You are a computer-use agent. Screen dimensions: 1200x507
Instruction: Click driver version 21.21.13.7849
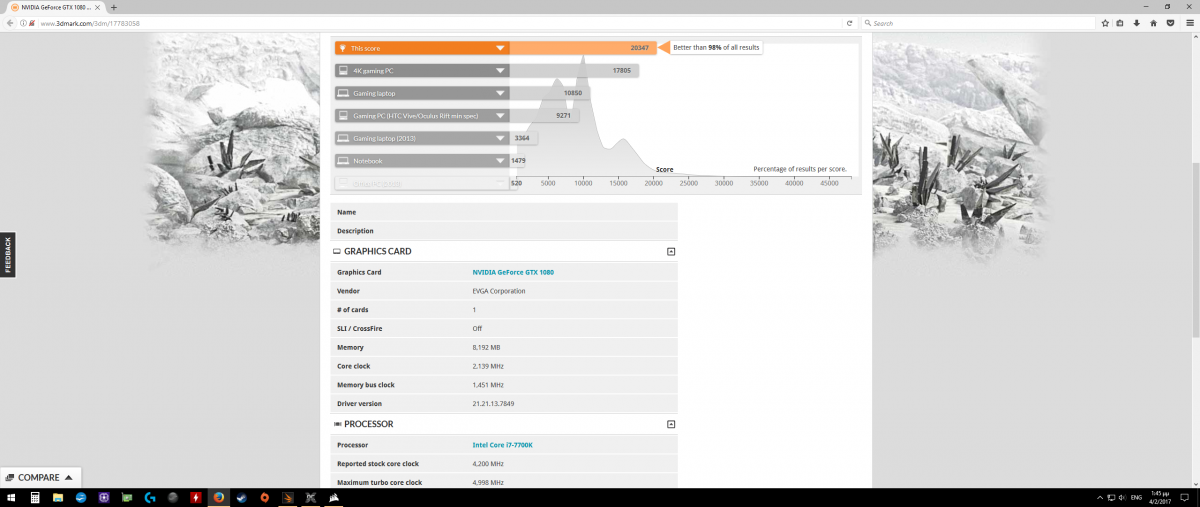(493, 403)
